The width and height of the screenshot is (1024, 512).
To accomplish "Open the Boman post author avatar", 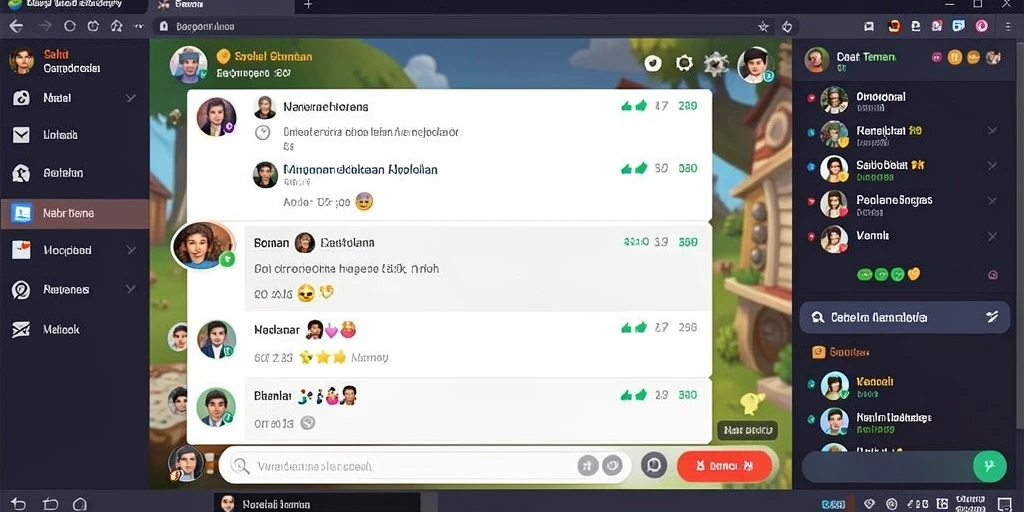I will [x=203, y=246].
